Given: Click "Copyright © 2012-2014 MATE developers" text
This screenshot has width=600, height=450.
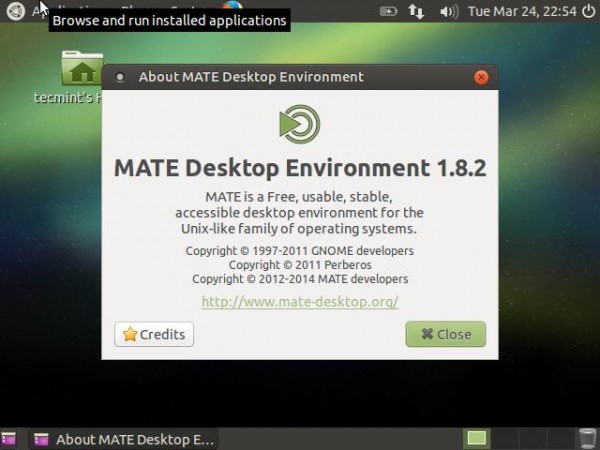Looking at the screenshot, I should 300,279.
